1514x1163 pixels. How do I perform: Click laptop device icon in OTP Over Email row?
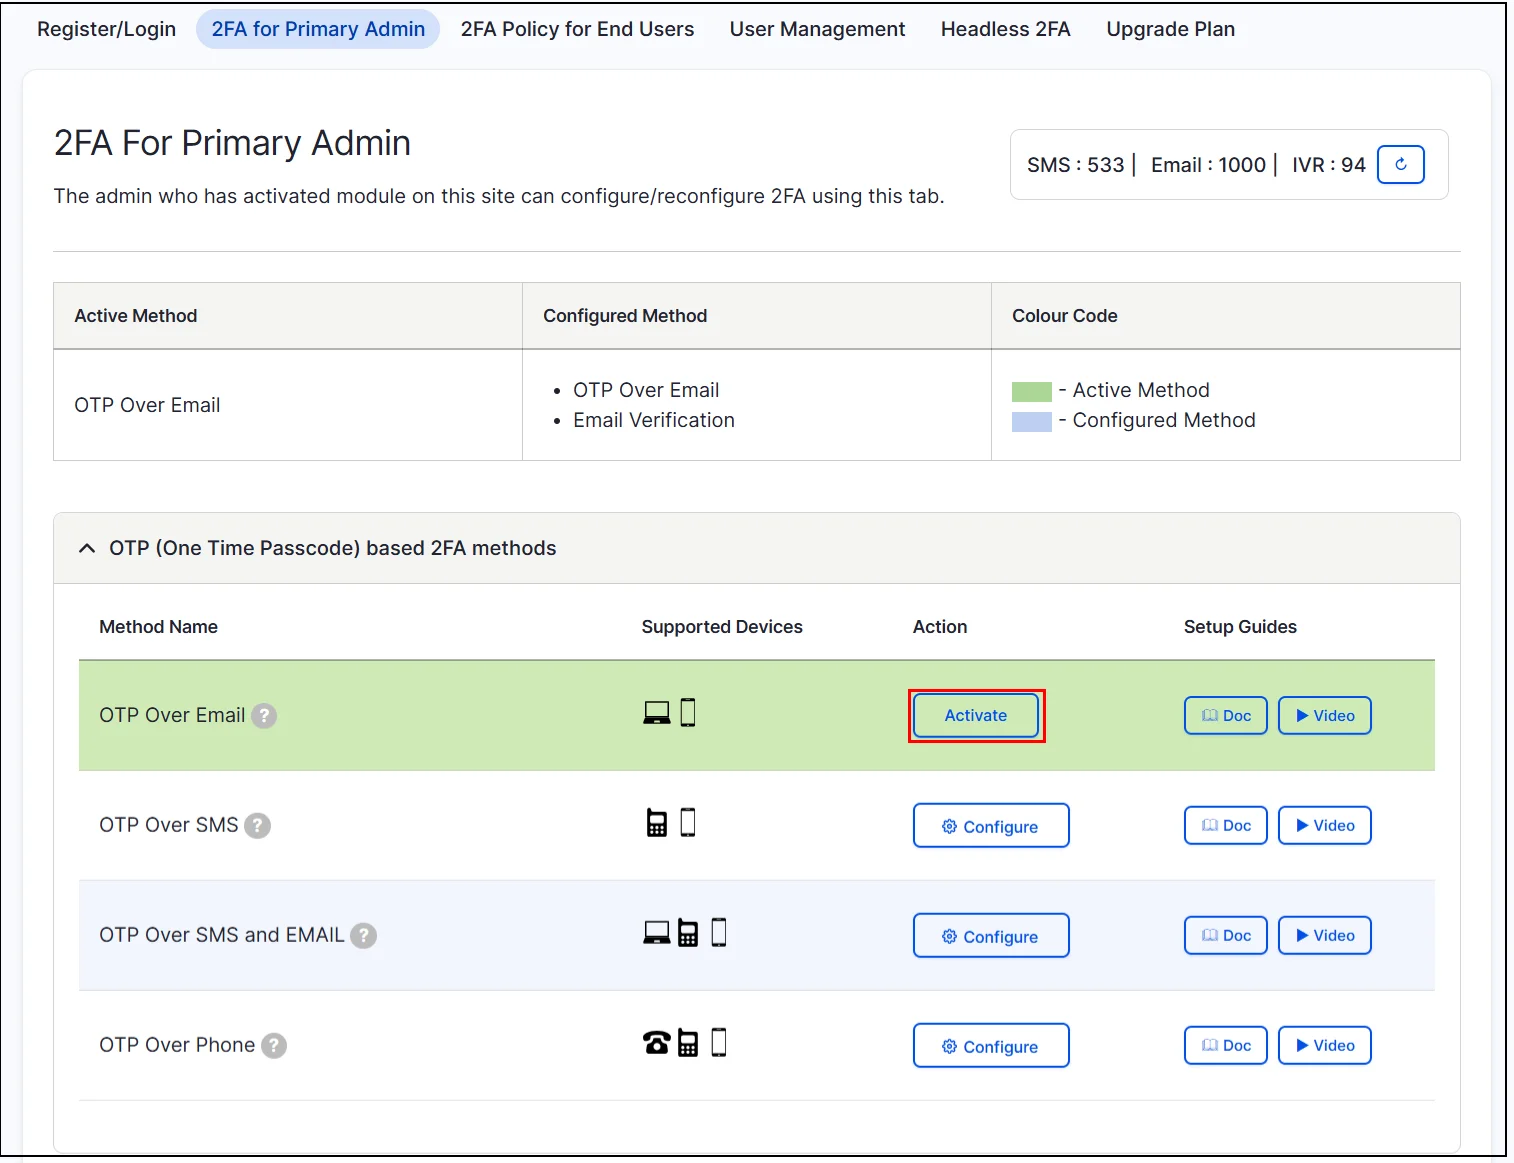[657, 713]
